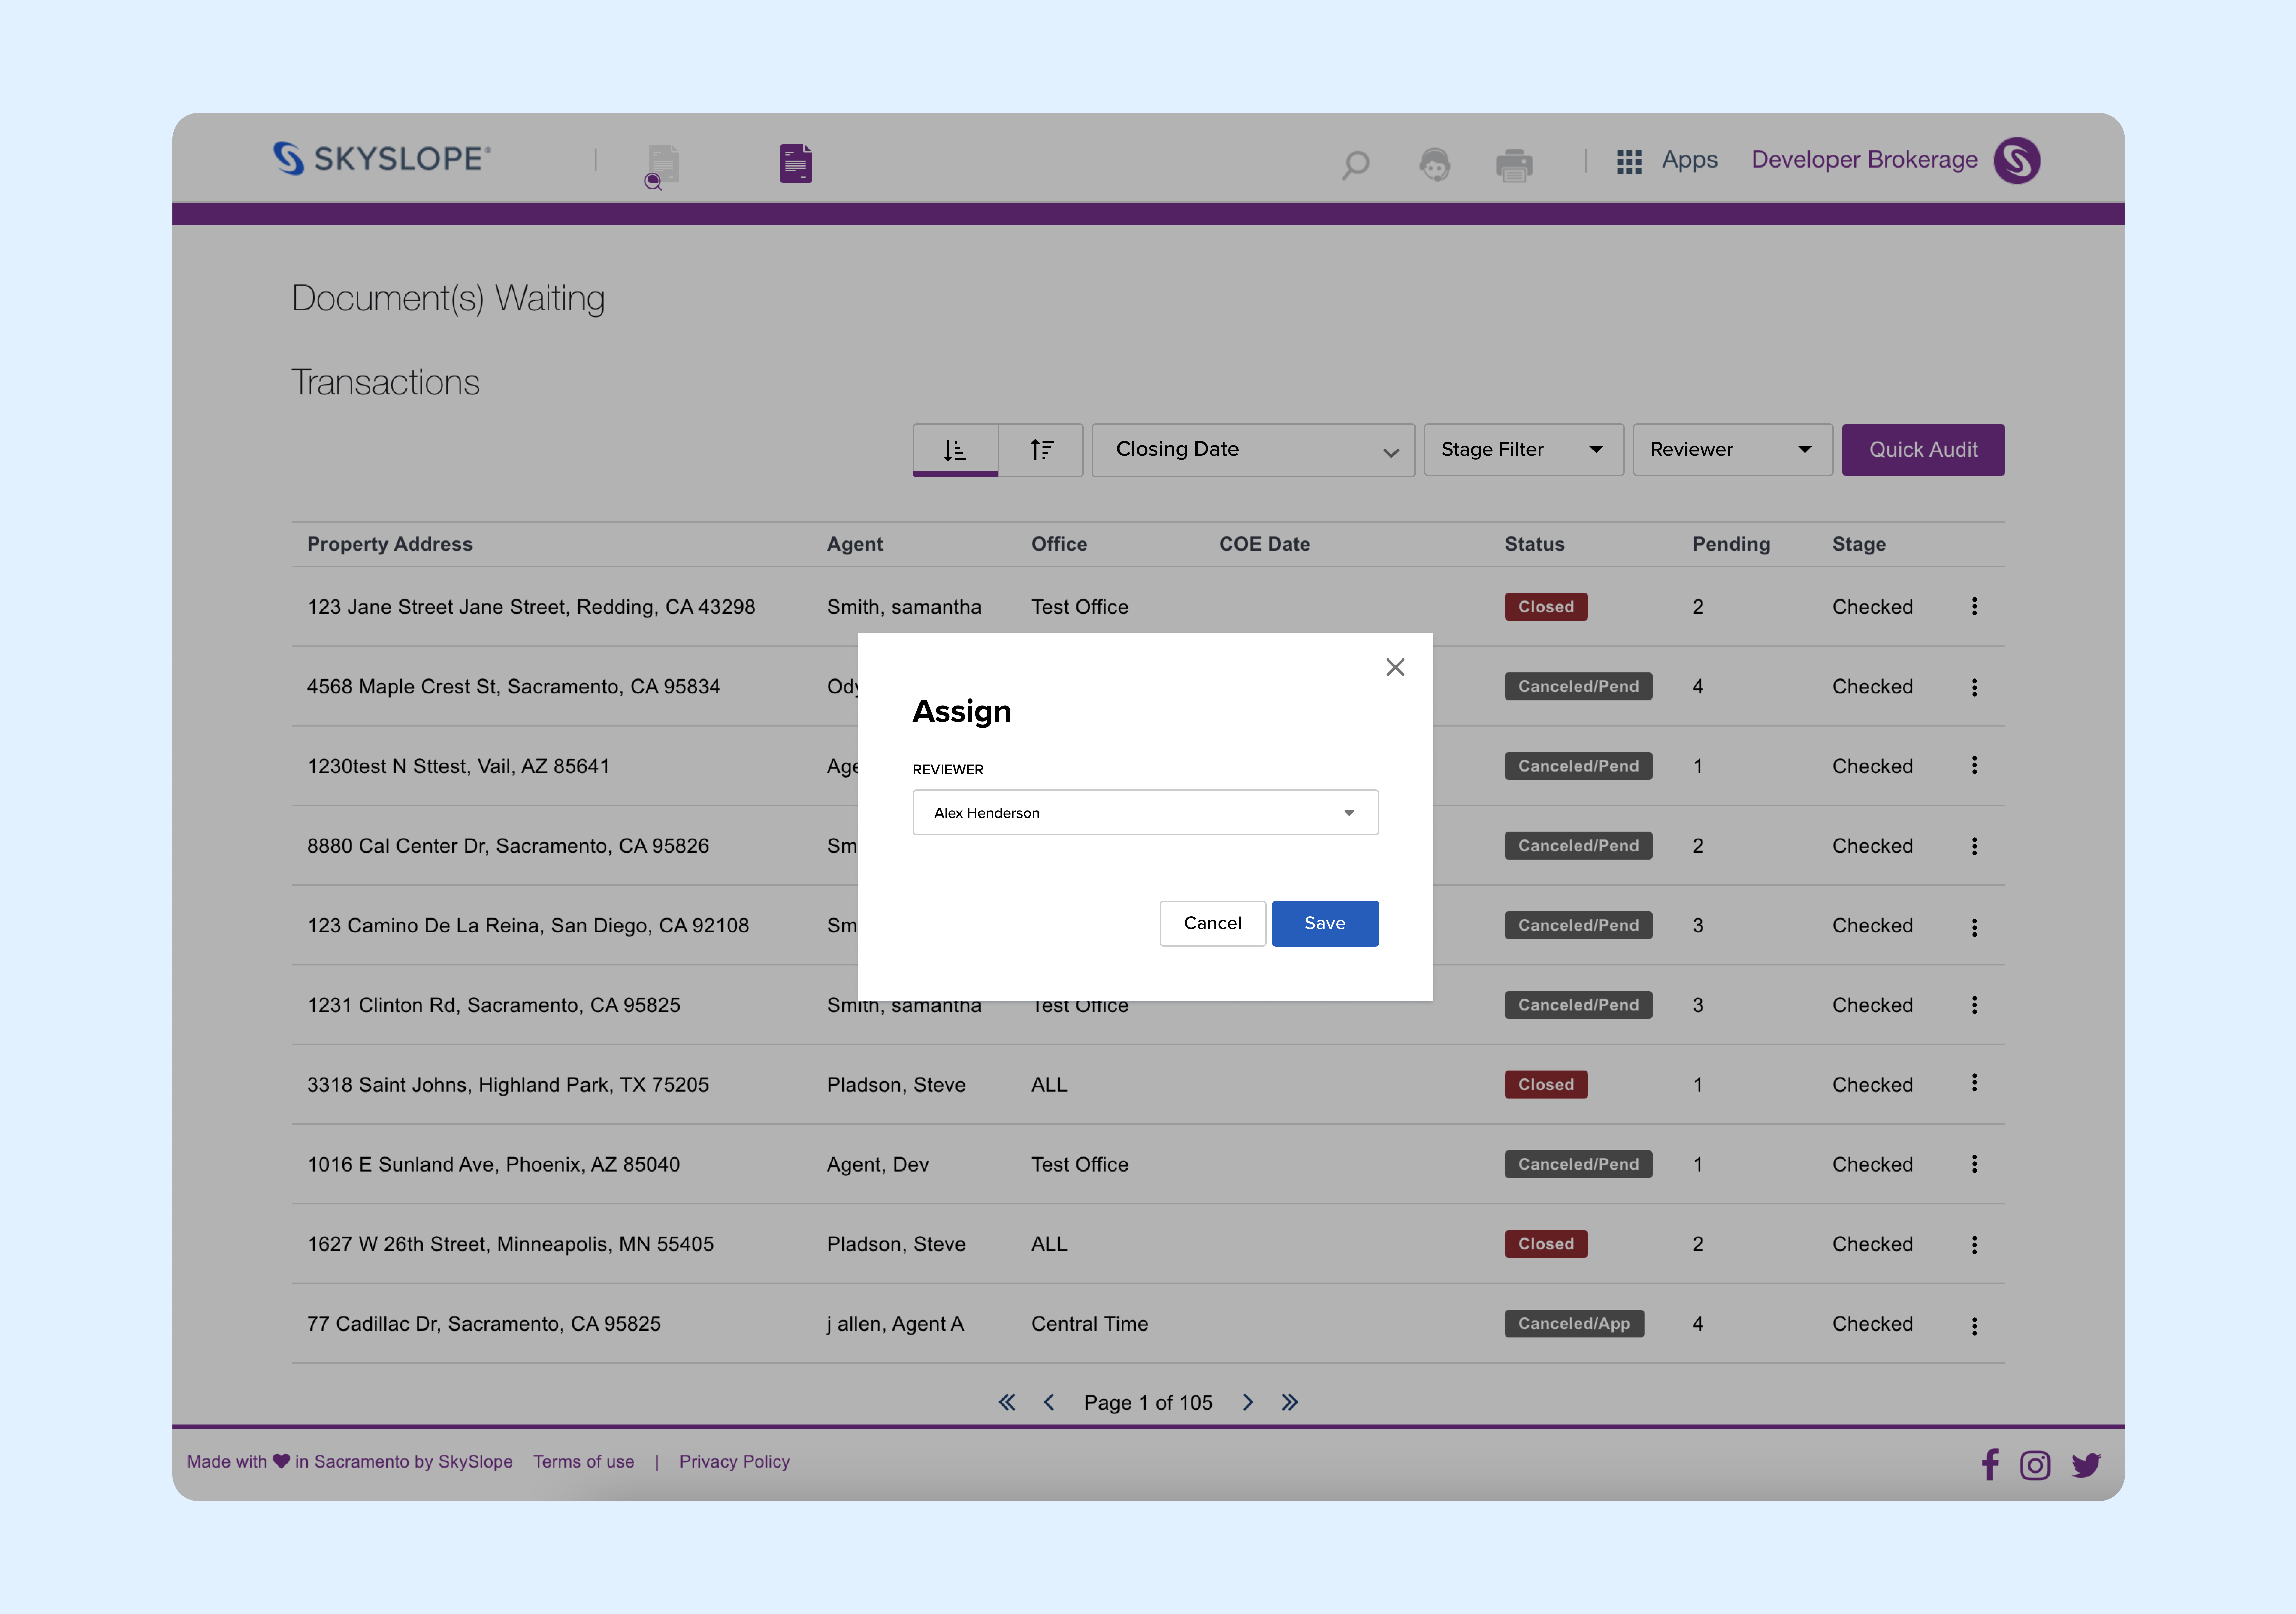Image resolution: width=2296 pixels, height=1614 pixels.
Task: Expand the Alex Henderson reviewer dropdown
Action: pos(1145,812)
